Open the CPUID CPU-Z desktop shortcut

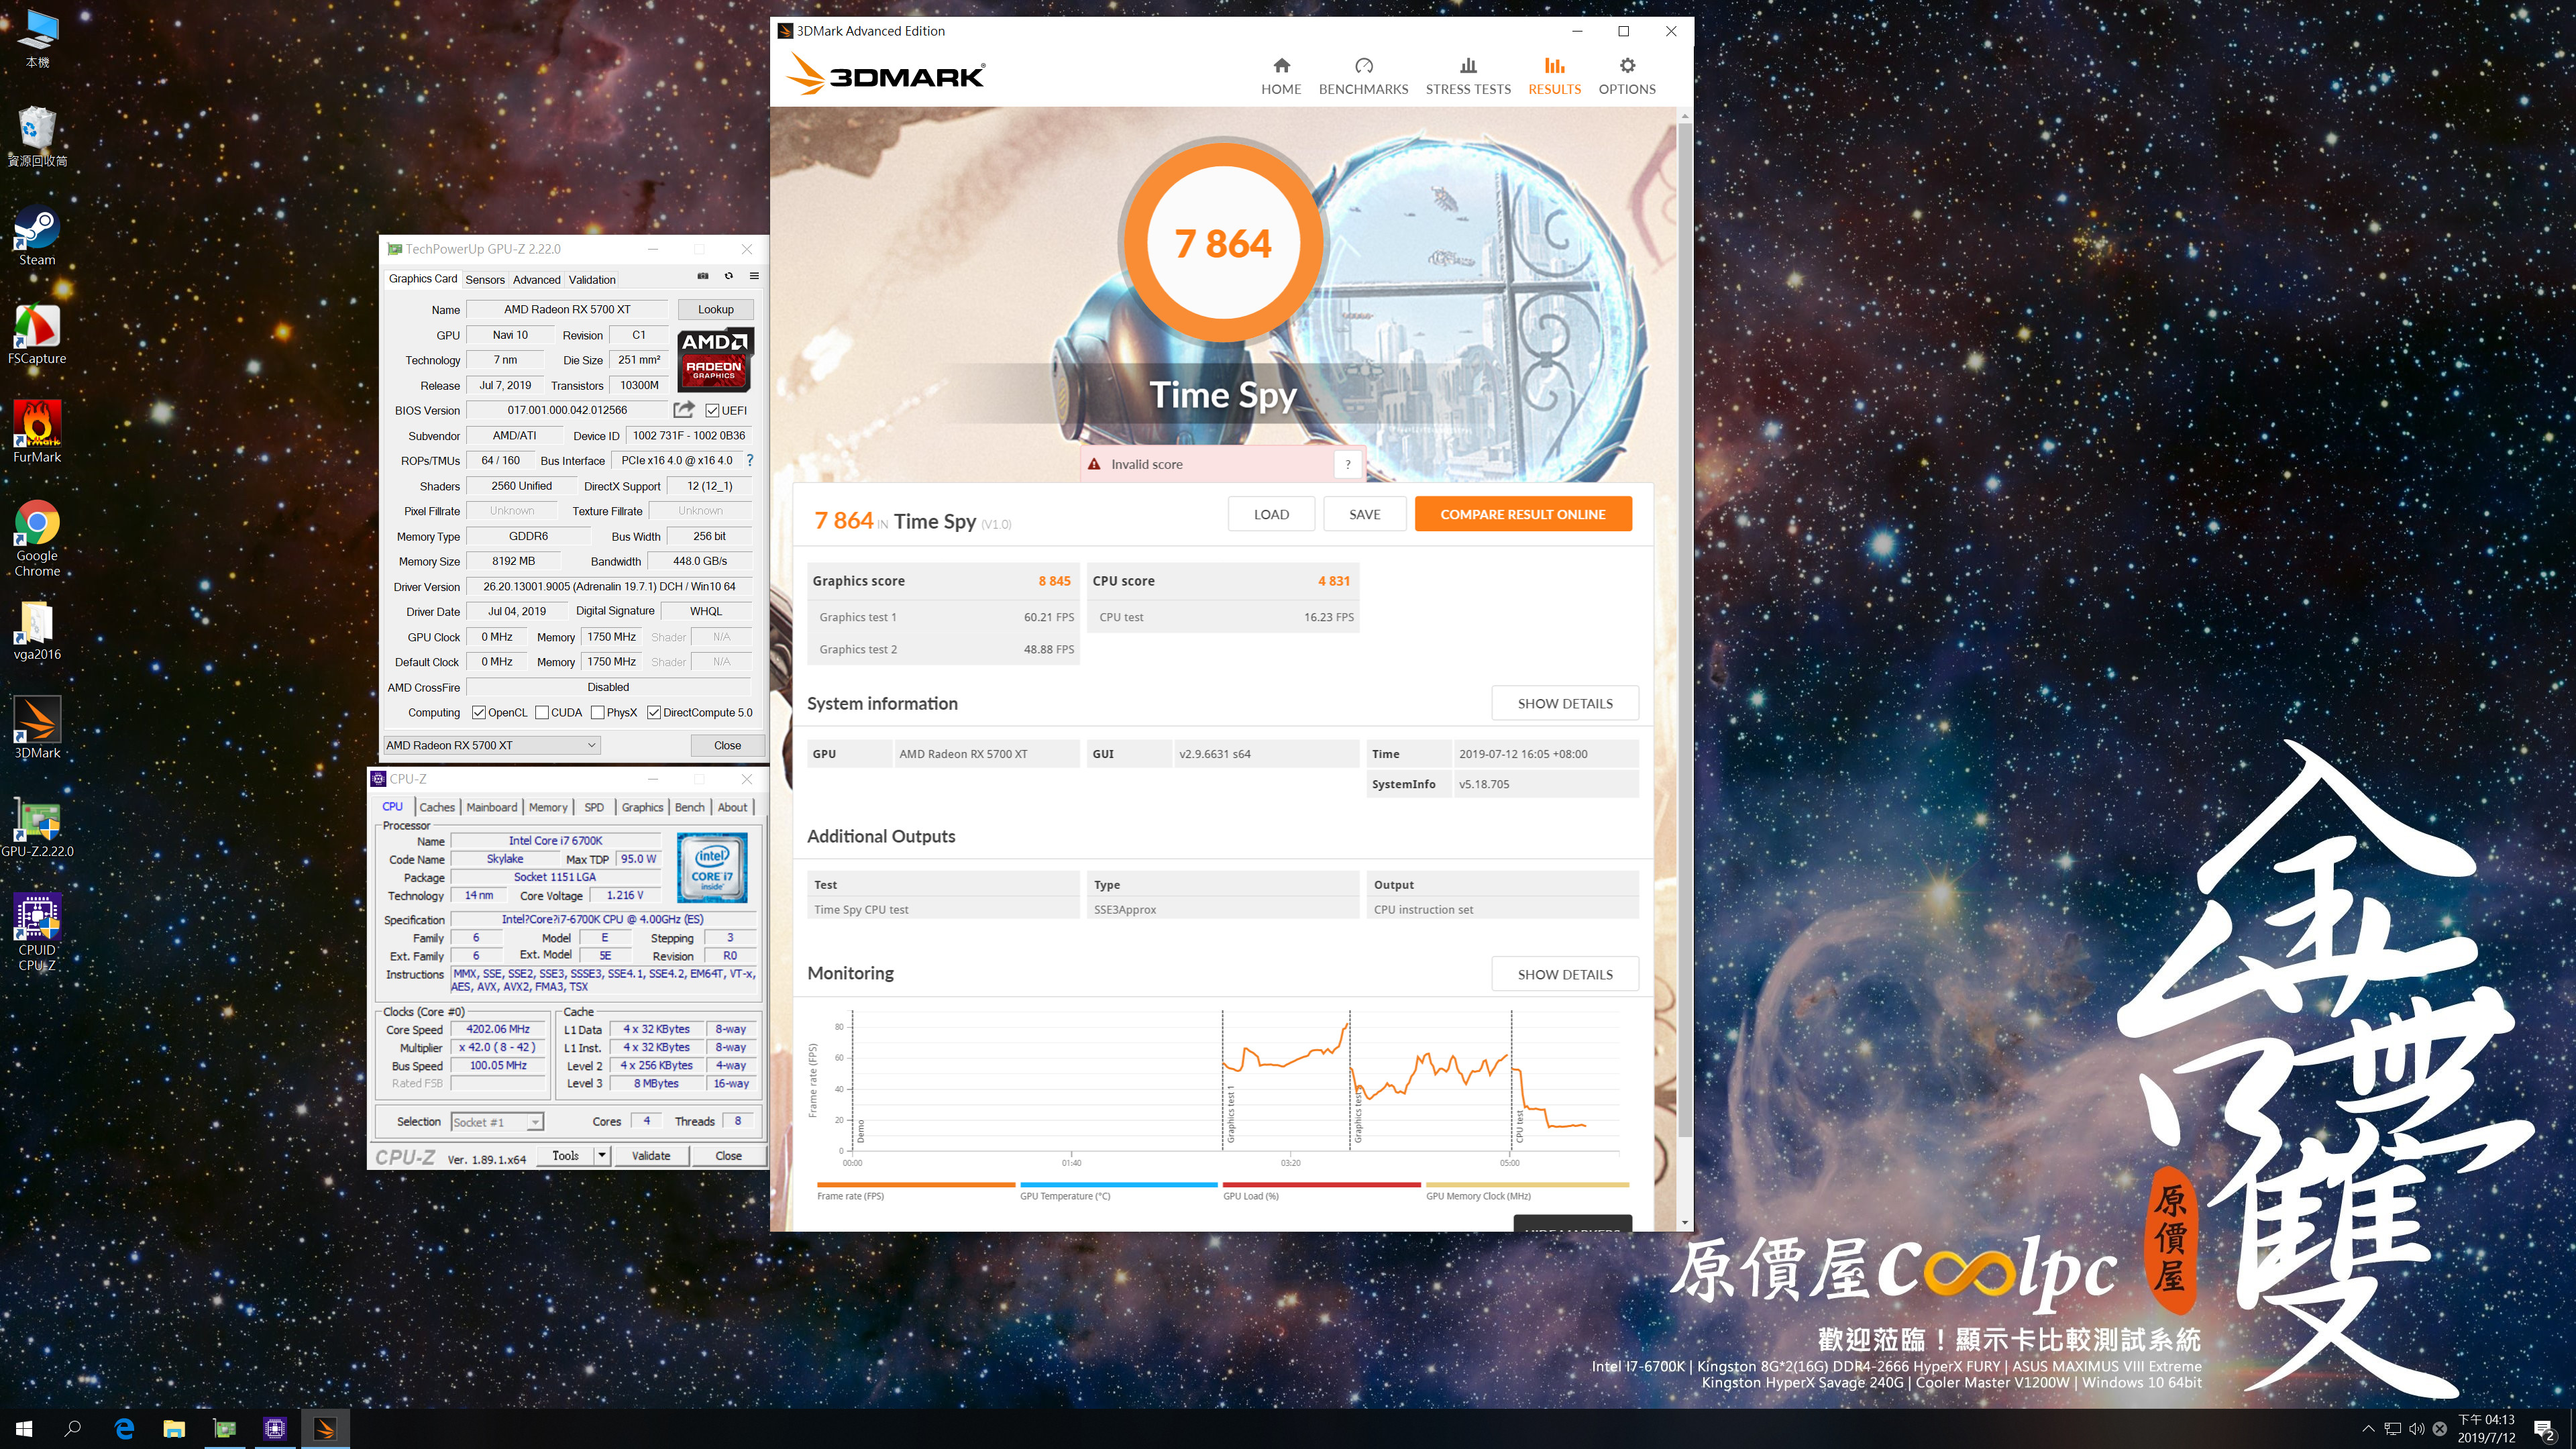37,933
